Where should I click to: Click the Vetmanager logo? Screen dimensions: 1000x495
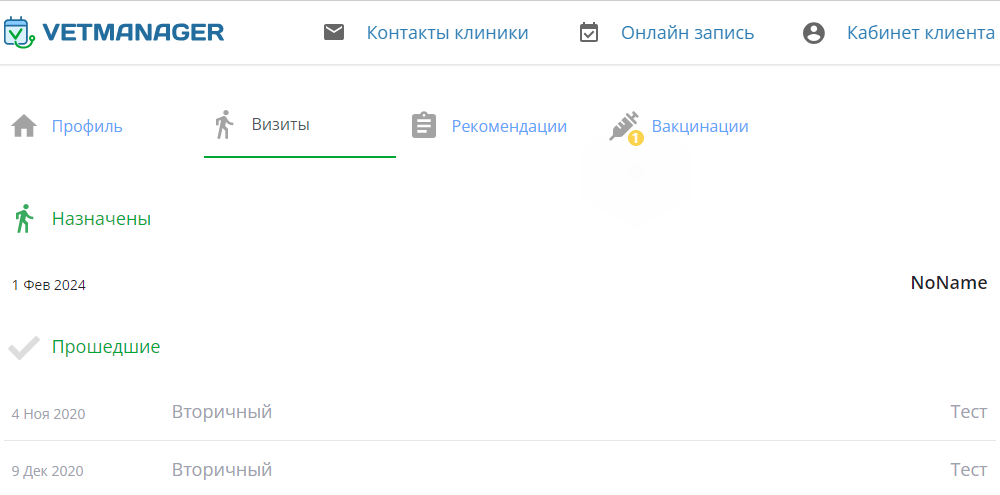pyautogui.click(x=114, y=32)
